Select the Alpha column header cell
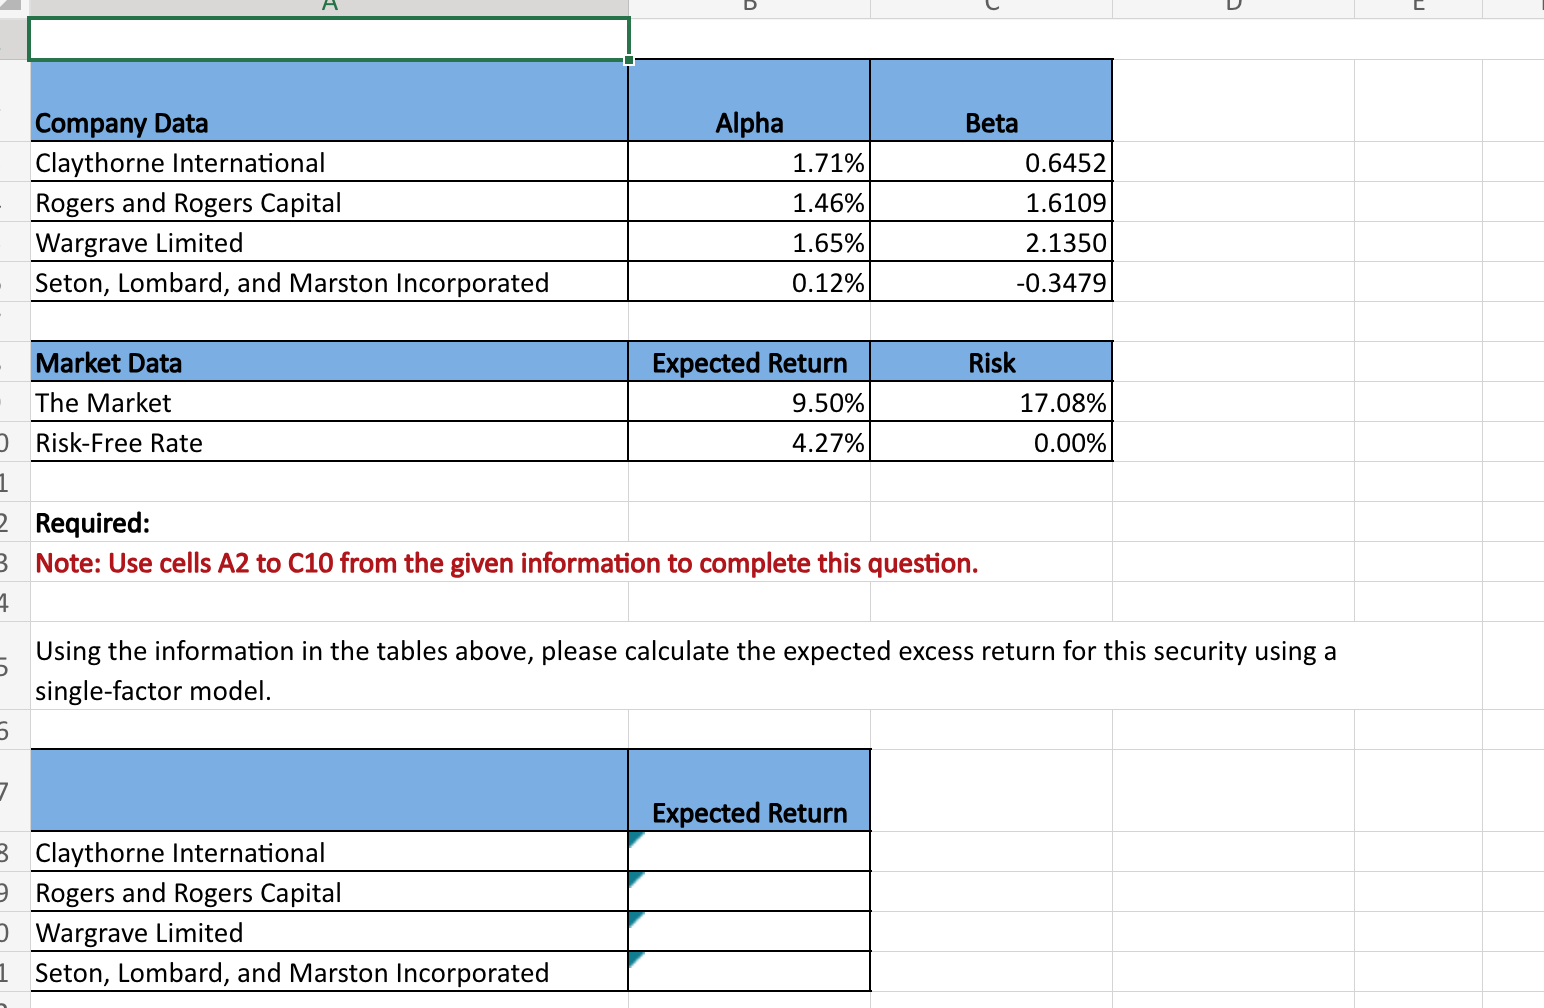This screenshot has height=1008, width=1544. (x=748, y=122)
